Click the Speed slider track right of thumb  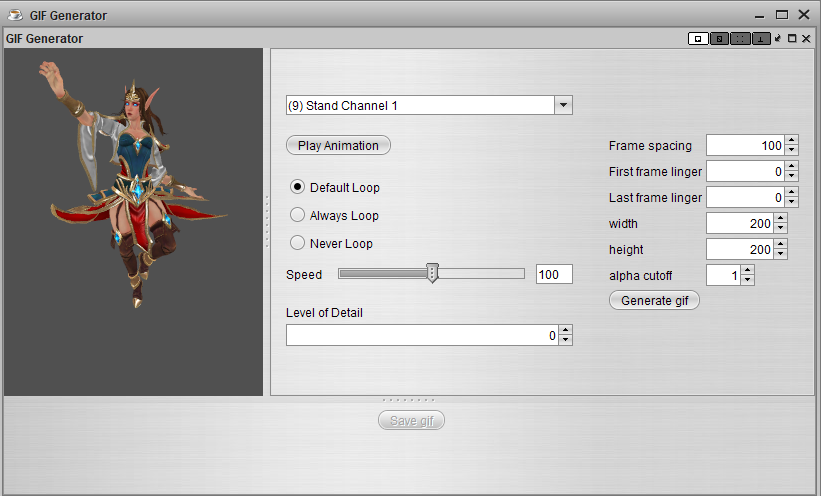tap(481, 273)
